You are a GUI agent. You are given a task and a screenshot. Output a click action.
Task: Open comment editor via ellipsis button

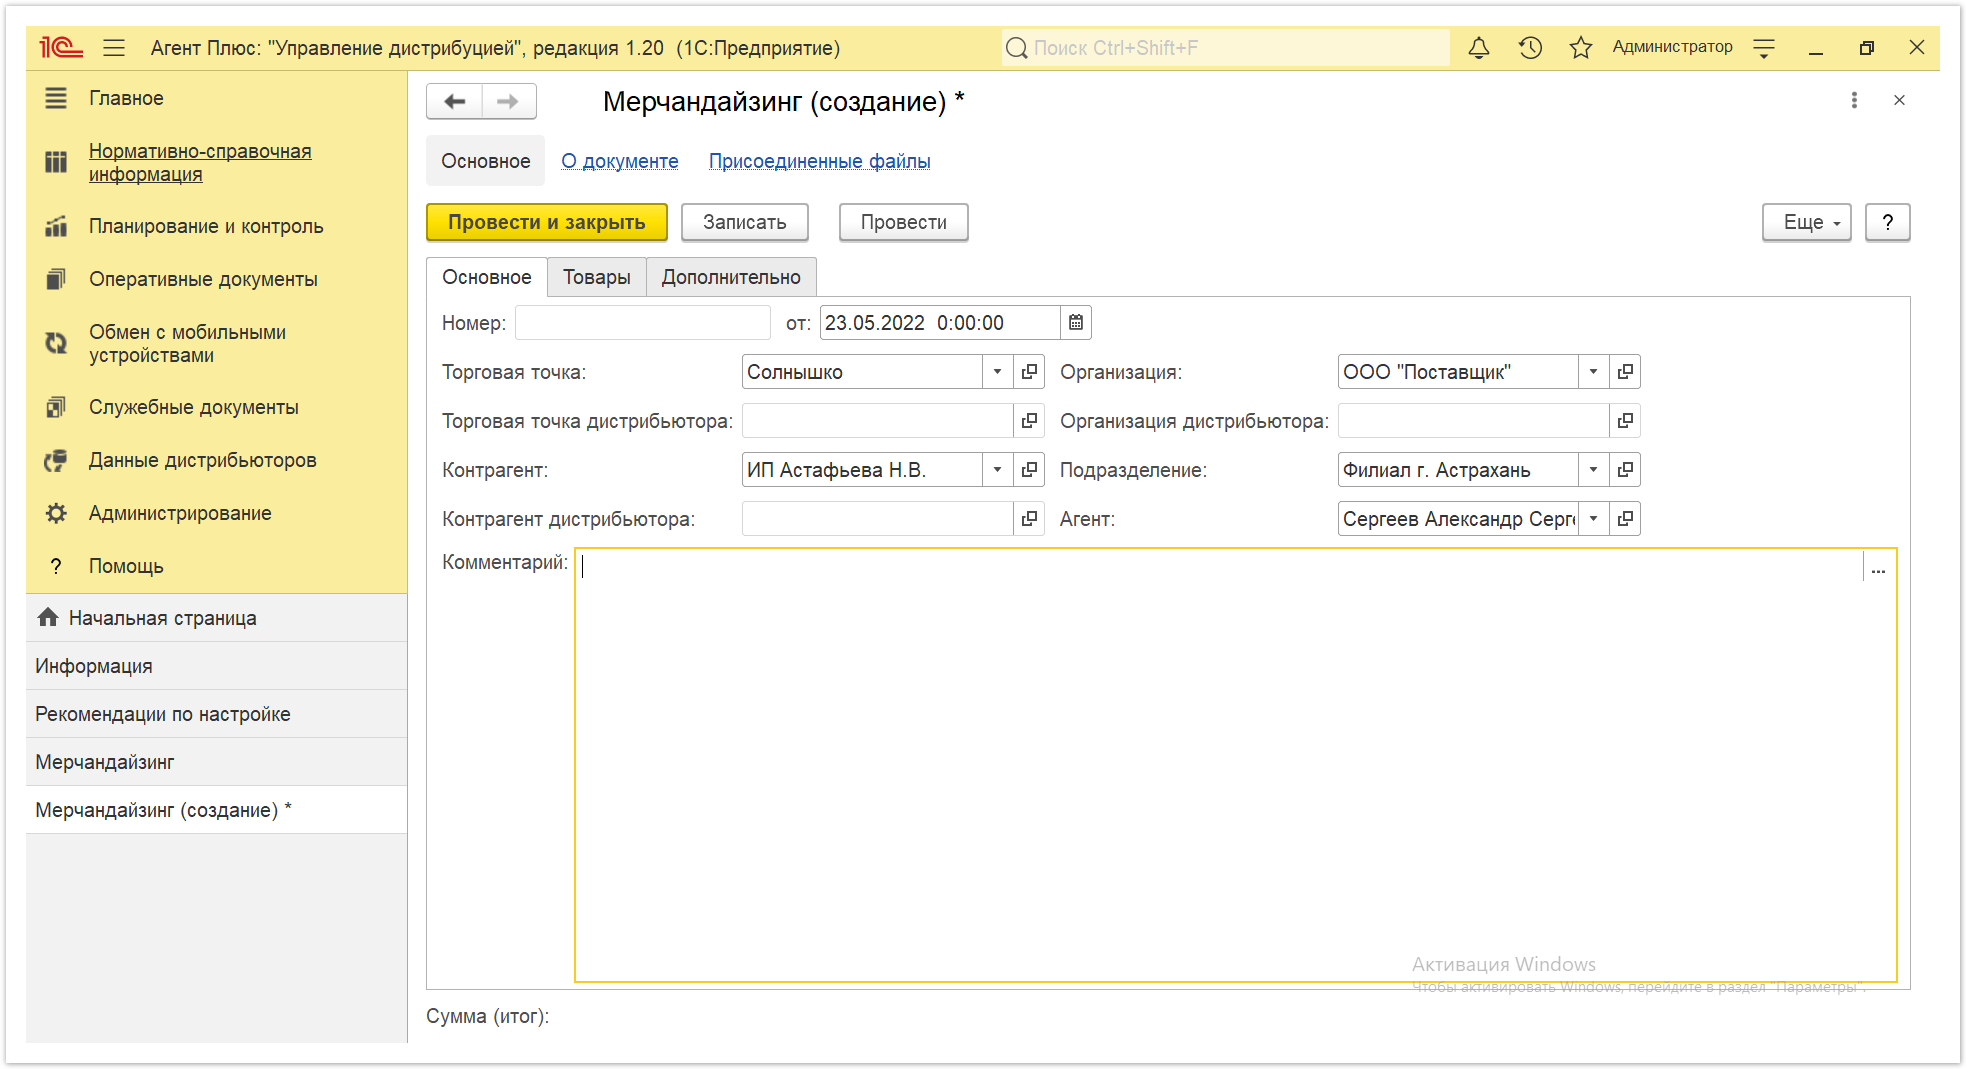[x=1878, y=568]
